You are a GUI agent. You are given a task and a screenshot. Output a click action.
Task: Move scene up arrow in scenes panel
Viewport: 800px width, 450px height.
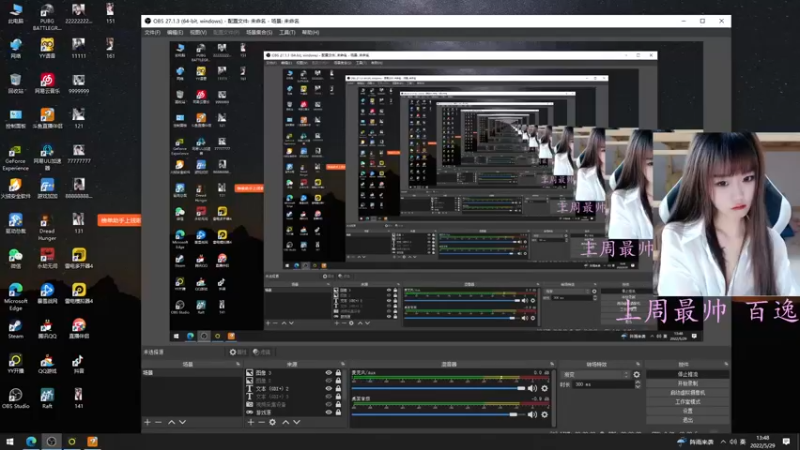(x=171, y=422)
